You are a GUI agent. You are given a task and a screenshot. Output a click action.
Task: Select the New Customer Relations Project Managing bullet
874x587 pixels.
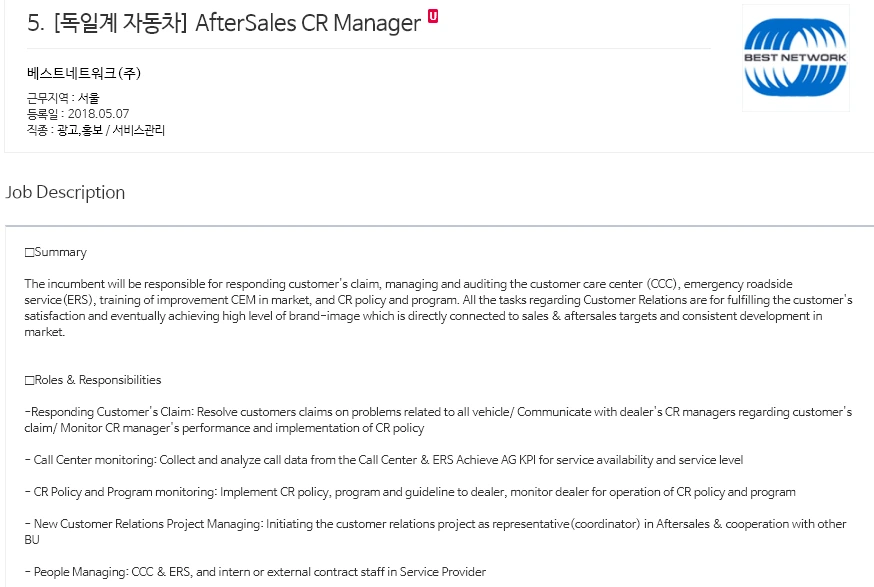pyautogui.click(x=435, y=532)
